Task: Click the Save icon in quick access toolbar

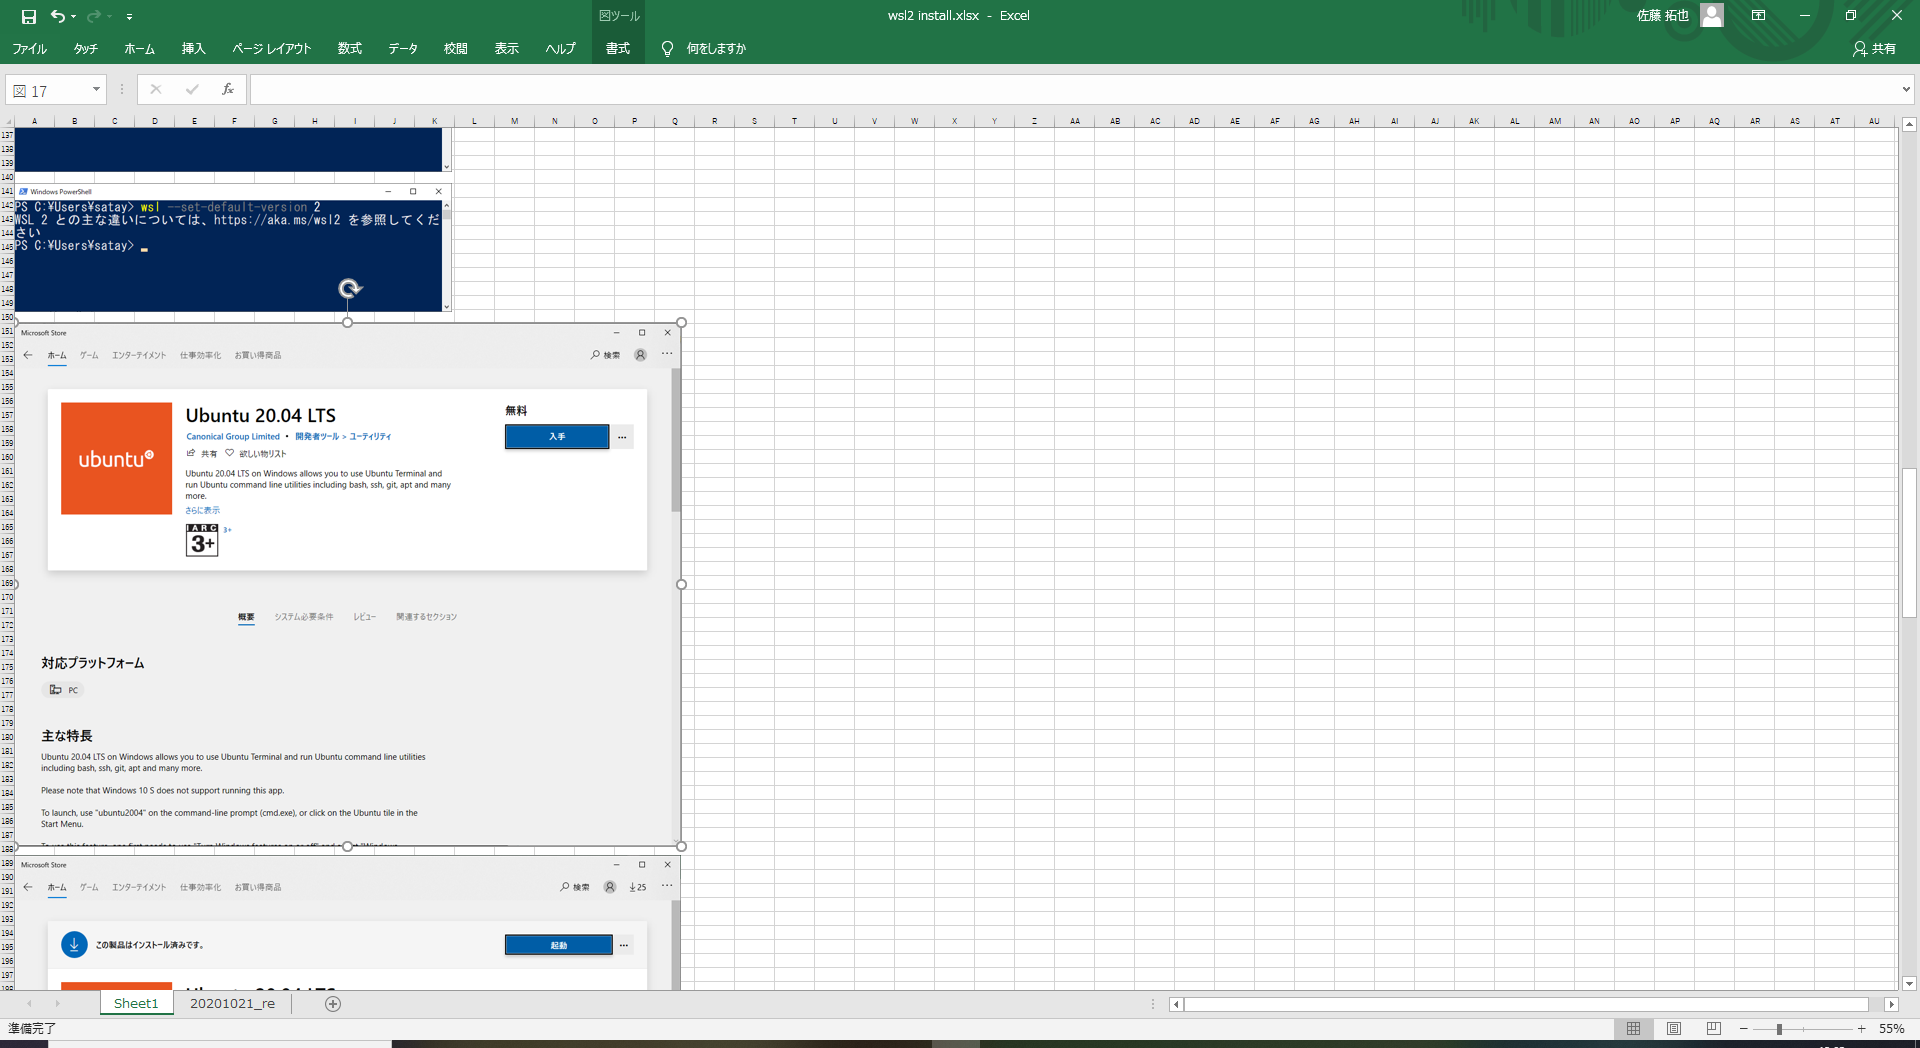Action: click(x=29, y=16)
